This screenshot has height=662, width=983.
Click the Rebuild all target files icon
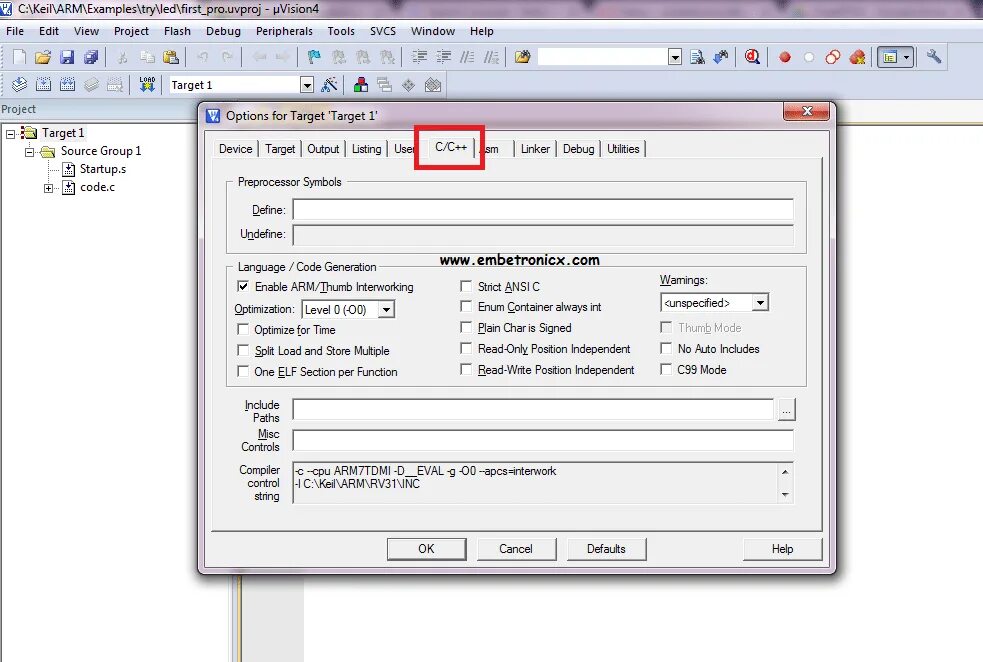point(67,85)
